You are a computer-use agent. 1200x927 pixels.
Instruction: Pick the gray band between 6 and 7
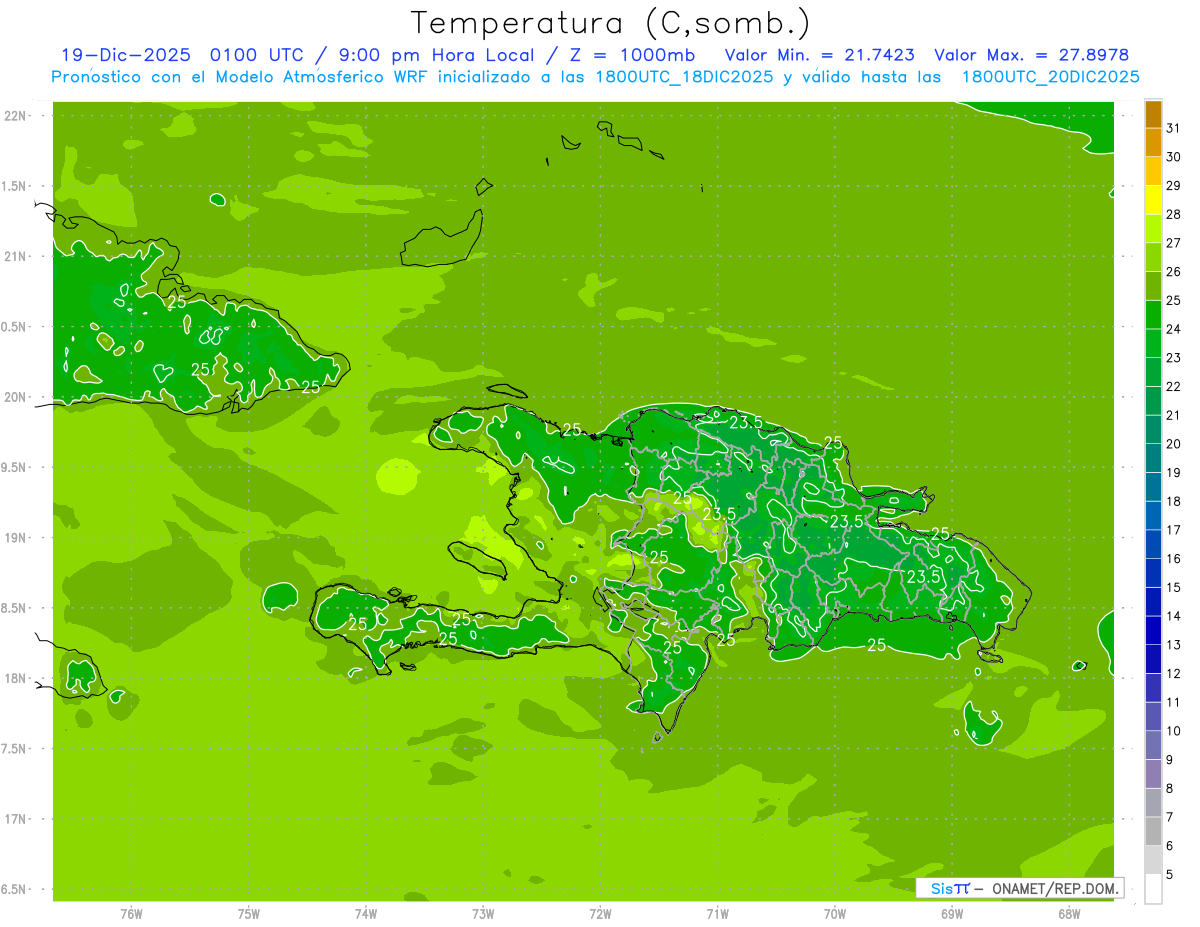coord(1153,831)
